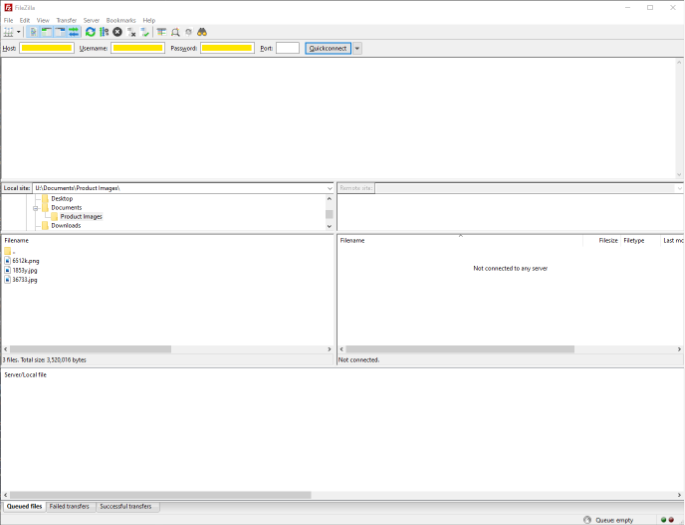Click the directory comparison toolbar icon
685x525 pixels.
pyautogui.click(x=175, y=32)
